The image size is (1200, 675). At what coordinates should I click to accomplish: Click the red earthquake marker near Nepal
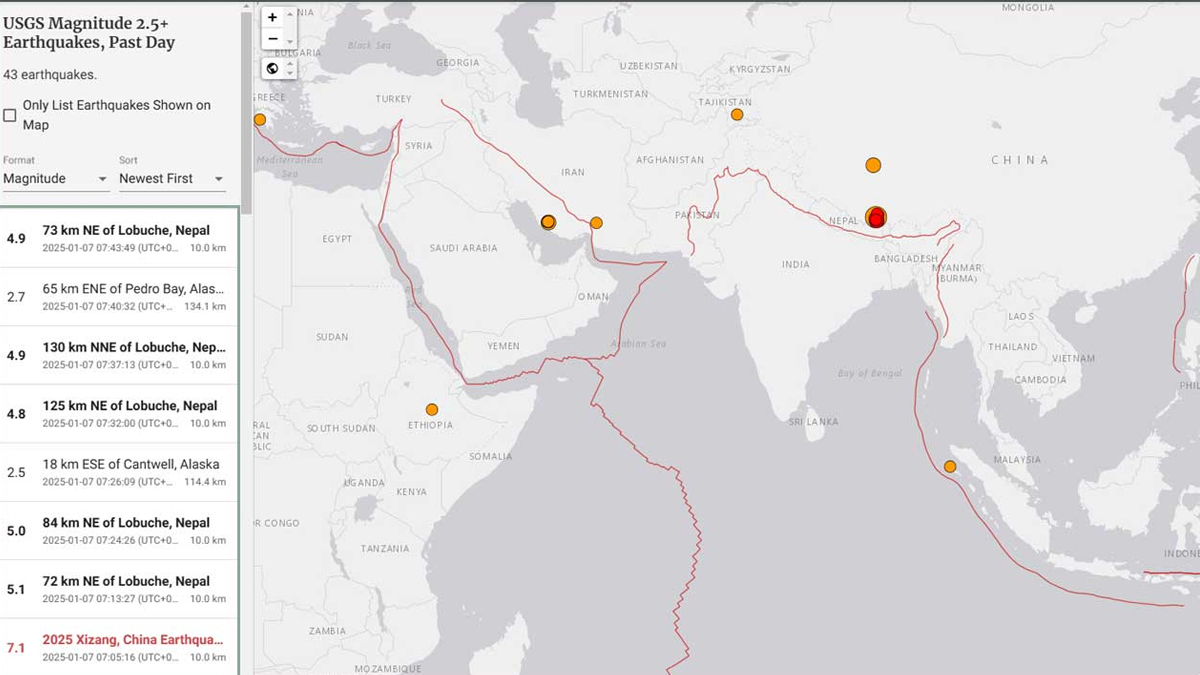(x=877, y=219)
